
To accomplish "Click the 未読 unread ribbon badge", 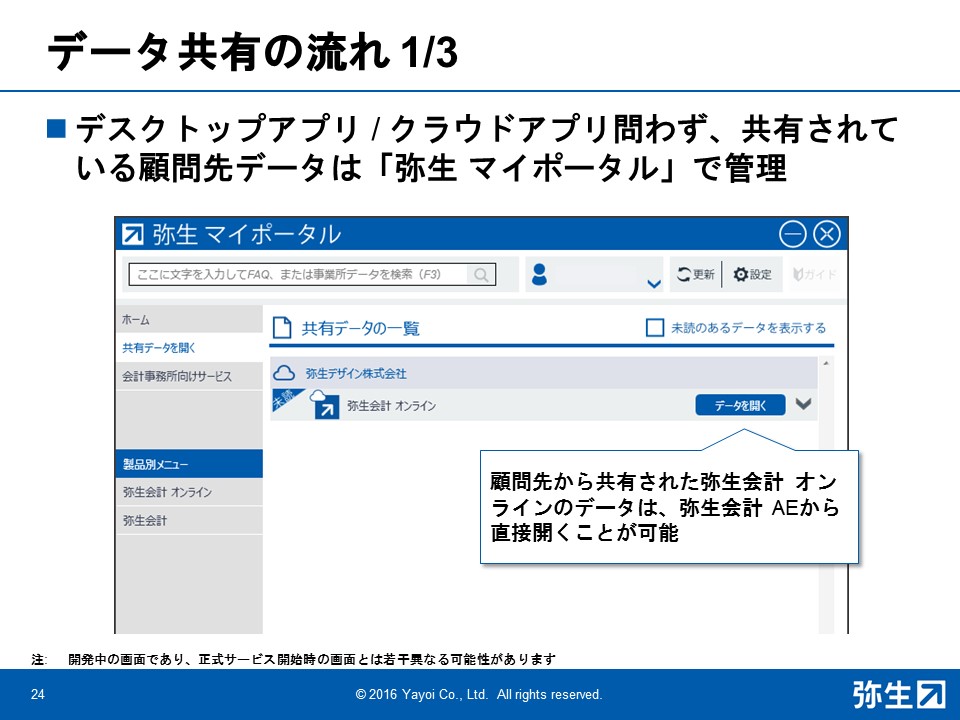I will [x=284, y=399].
